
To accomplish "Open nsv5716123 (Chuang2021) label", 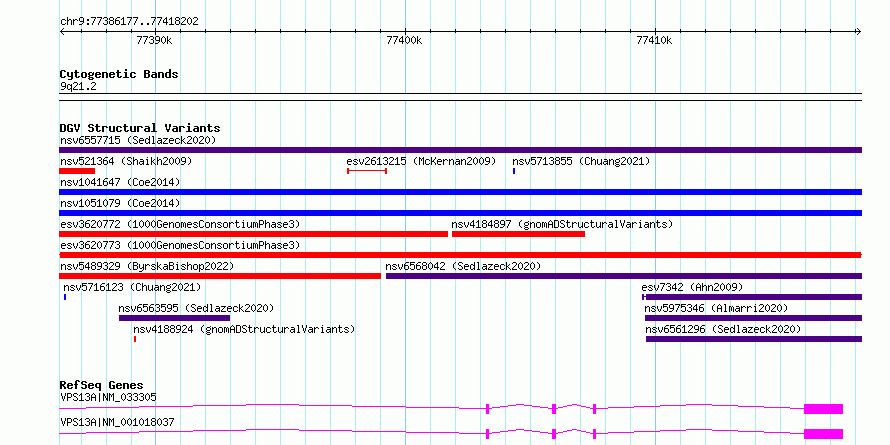I will coord(132,287).
